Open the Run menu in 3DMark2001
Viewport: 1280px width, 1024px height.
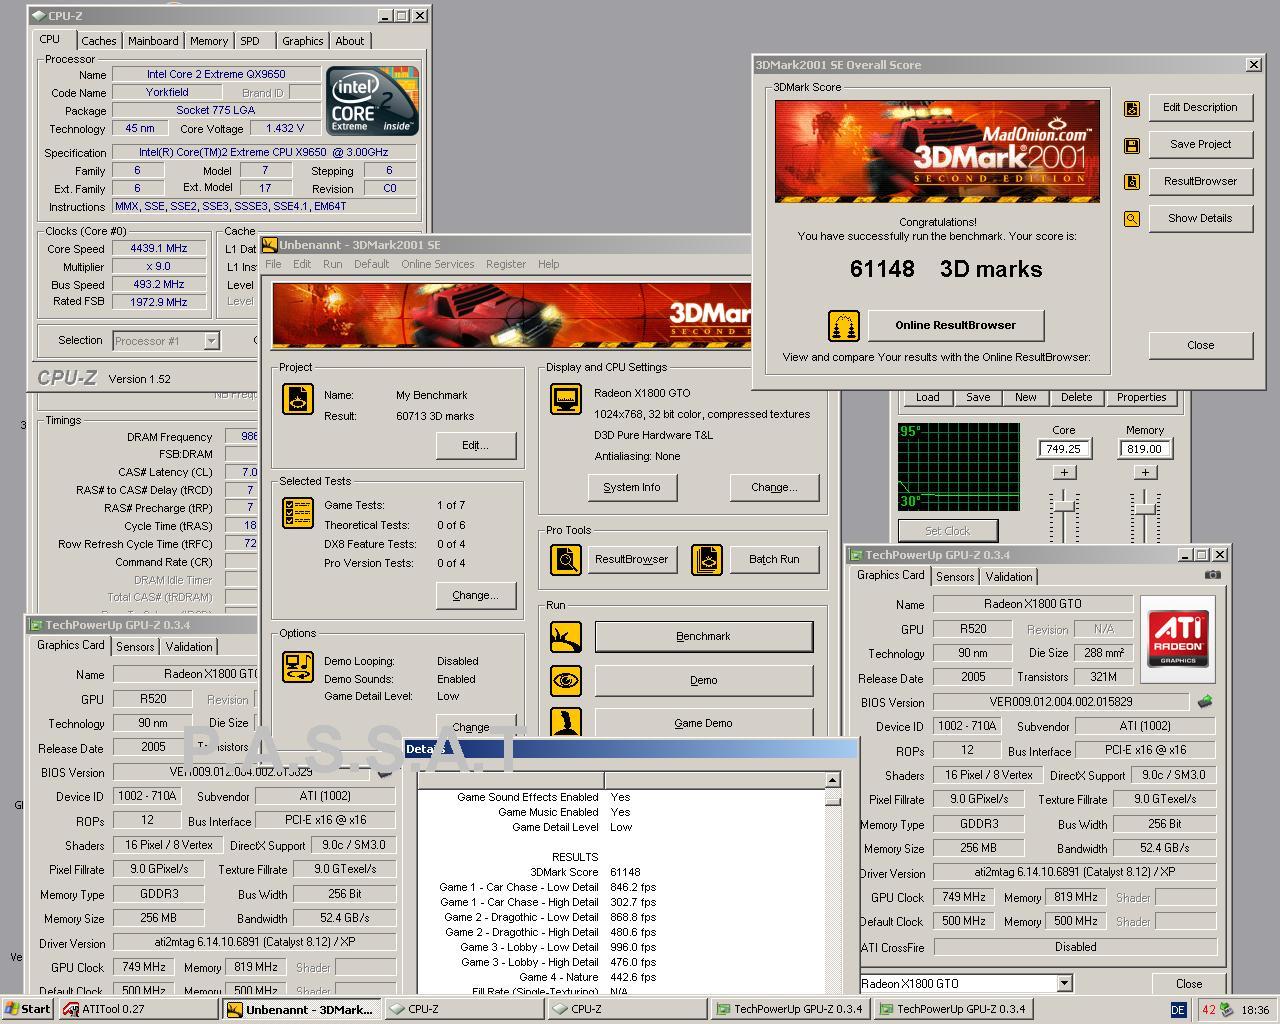(x=332, y=264)
